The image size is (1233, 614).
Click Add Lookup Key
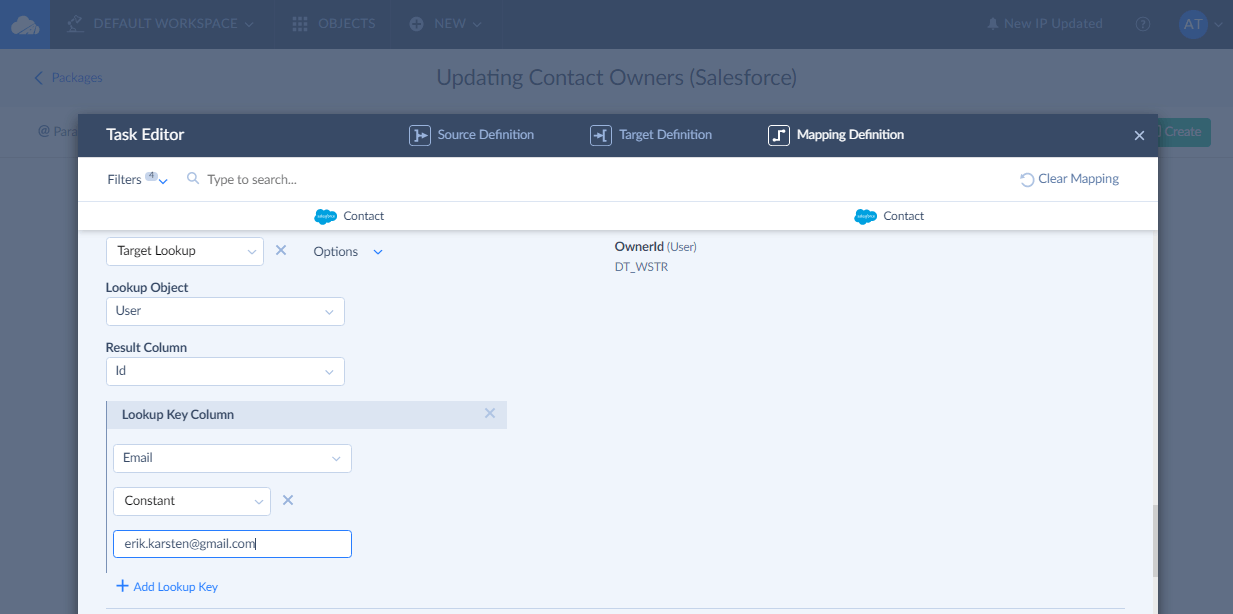(167, 587)
